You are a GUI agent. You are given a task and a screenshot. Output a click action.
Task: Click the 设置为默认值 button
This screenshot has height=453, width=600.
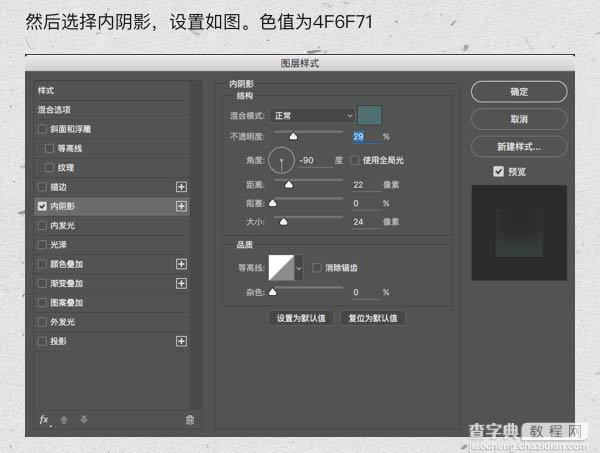pyautogui.click(x=301, y=318)
